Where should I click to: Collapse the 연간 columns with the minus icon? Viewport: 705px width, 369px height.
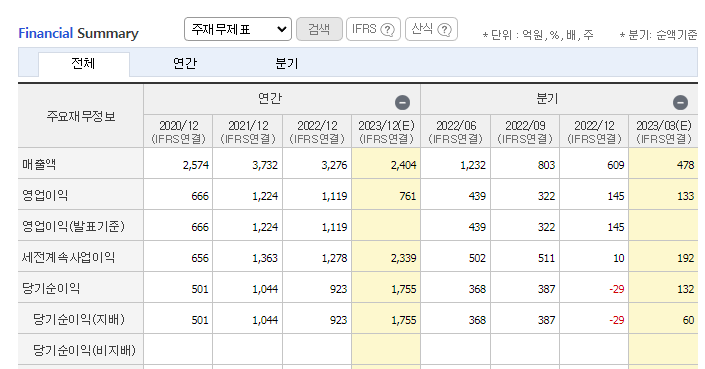click(402, 102)
